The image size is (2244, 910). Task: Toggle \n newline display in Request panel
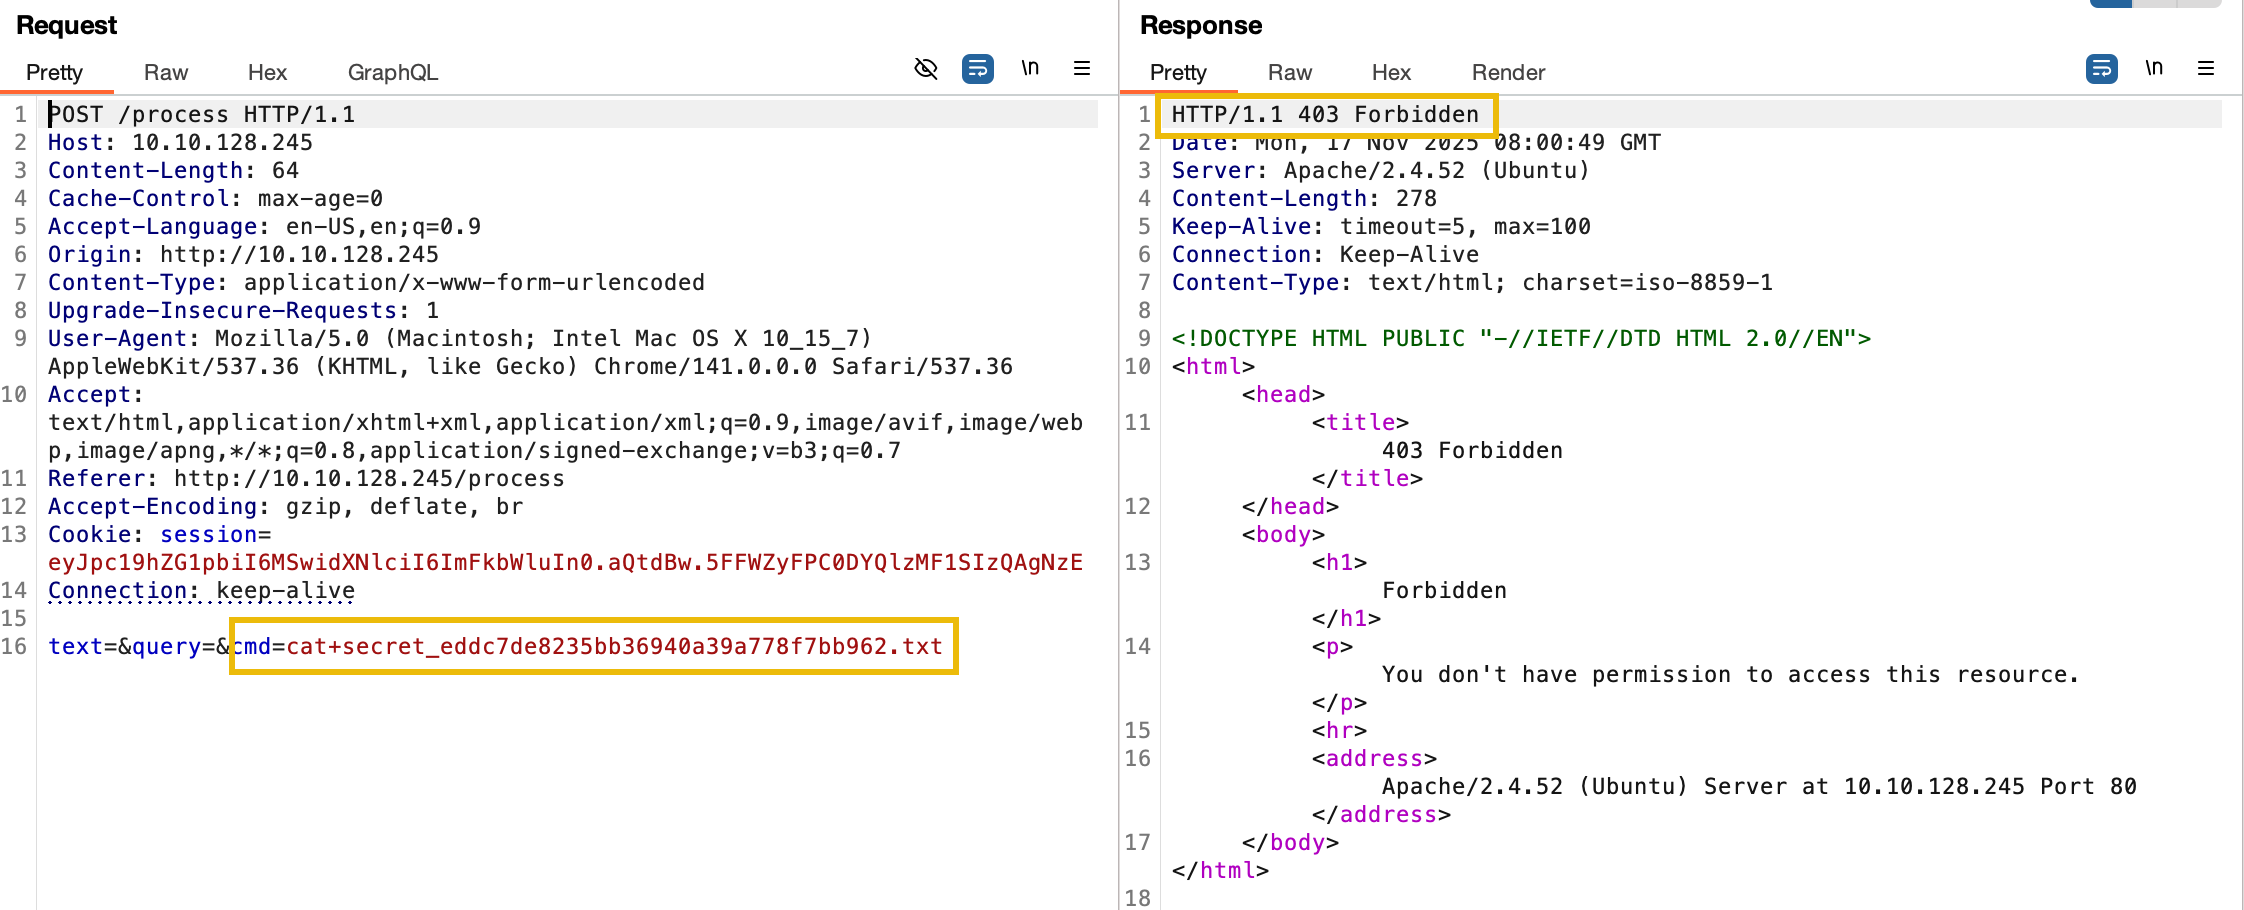(x=1030, y=68)
